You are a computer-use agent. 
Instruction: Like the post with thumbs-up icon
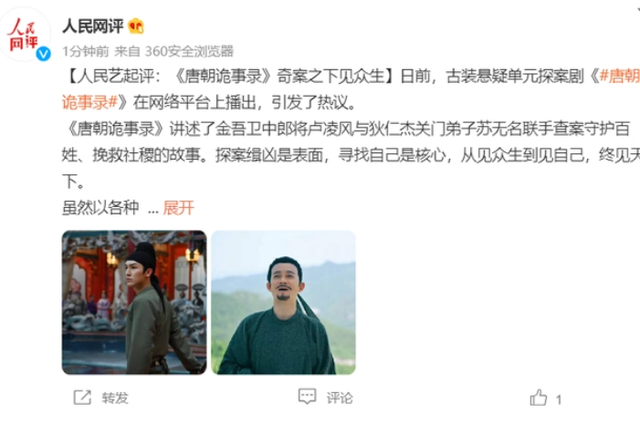pos(538,398)
